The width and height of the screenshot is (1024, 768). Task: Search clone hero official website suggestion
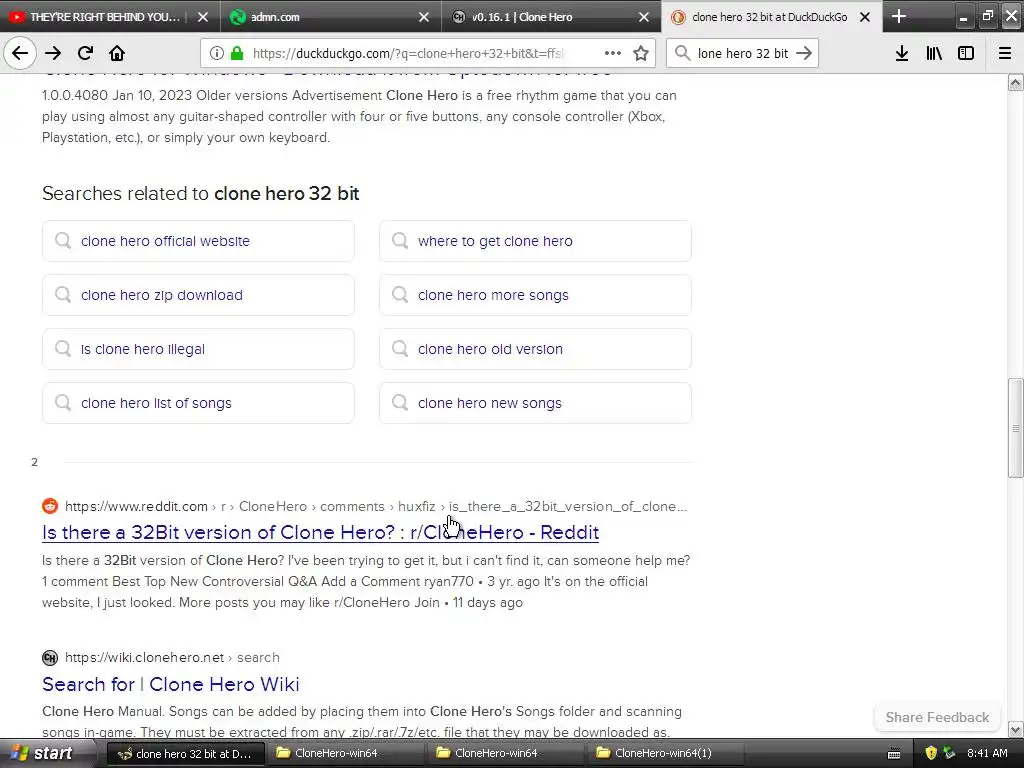(198, 241)
